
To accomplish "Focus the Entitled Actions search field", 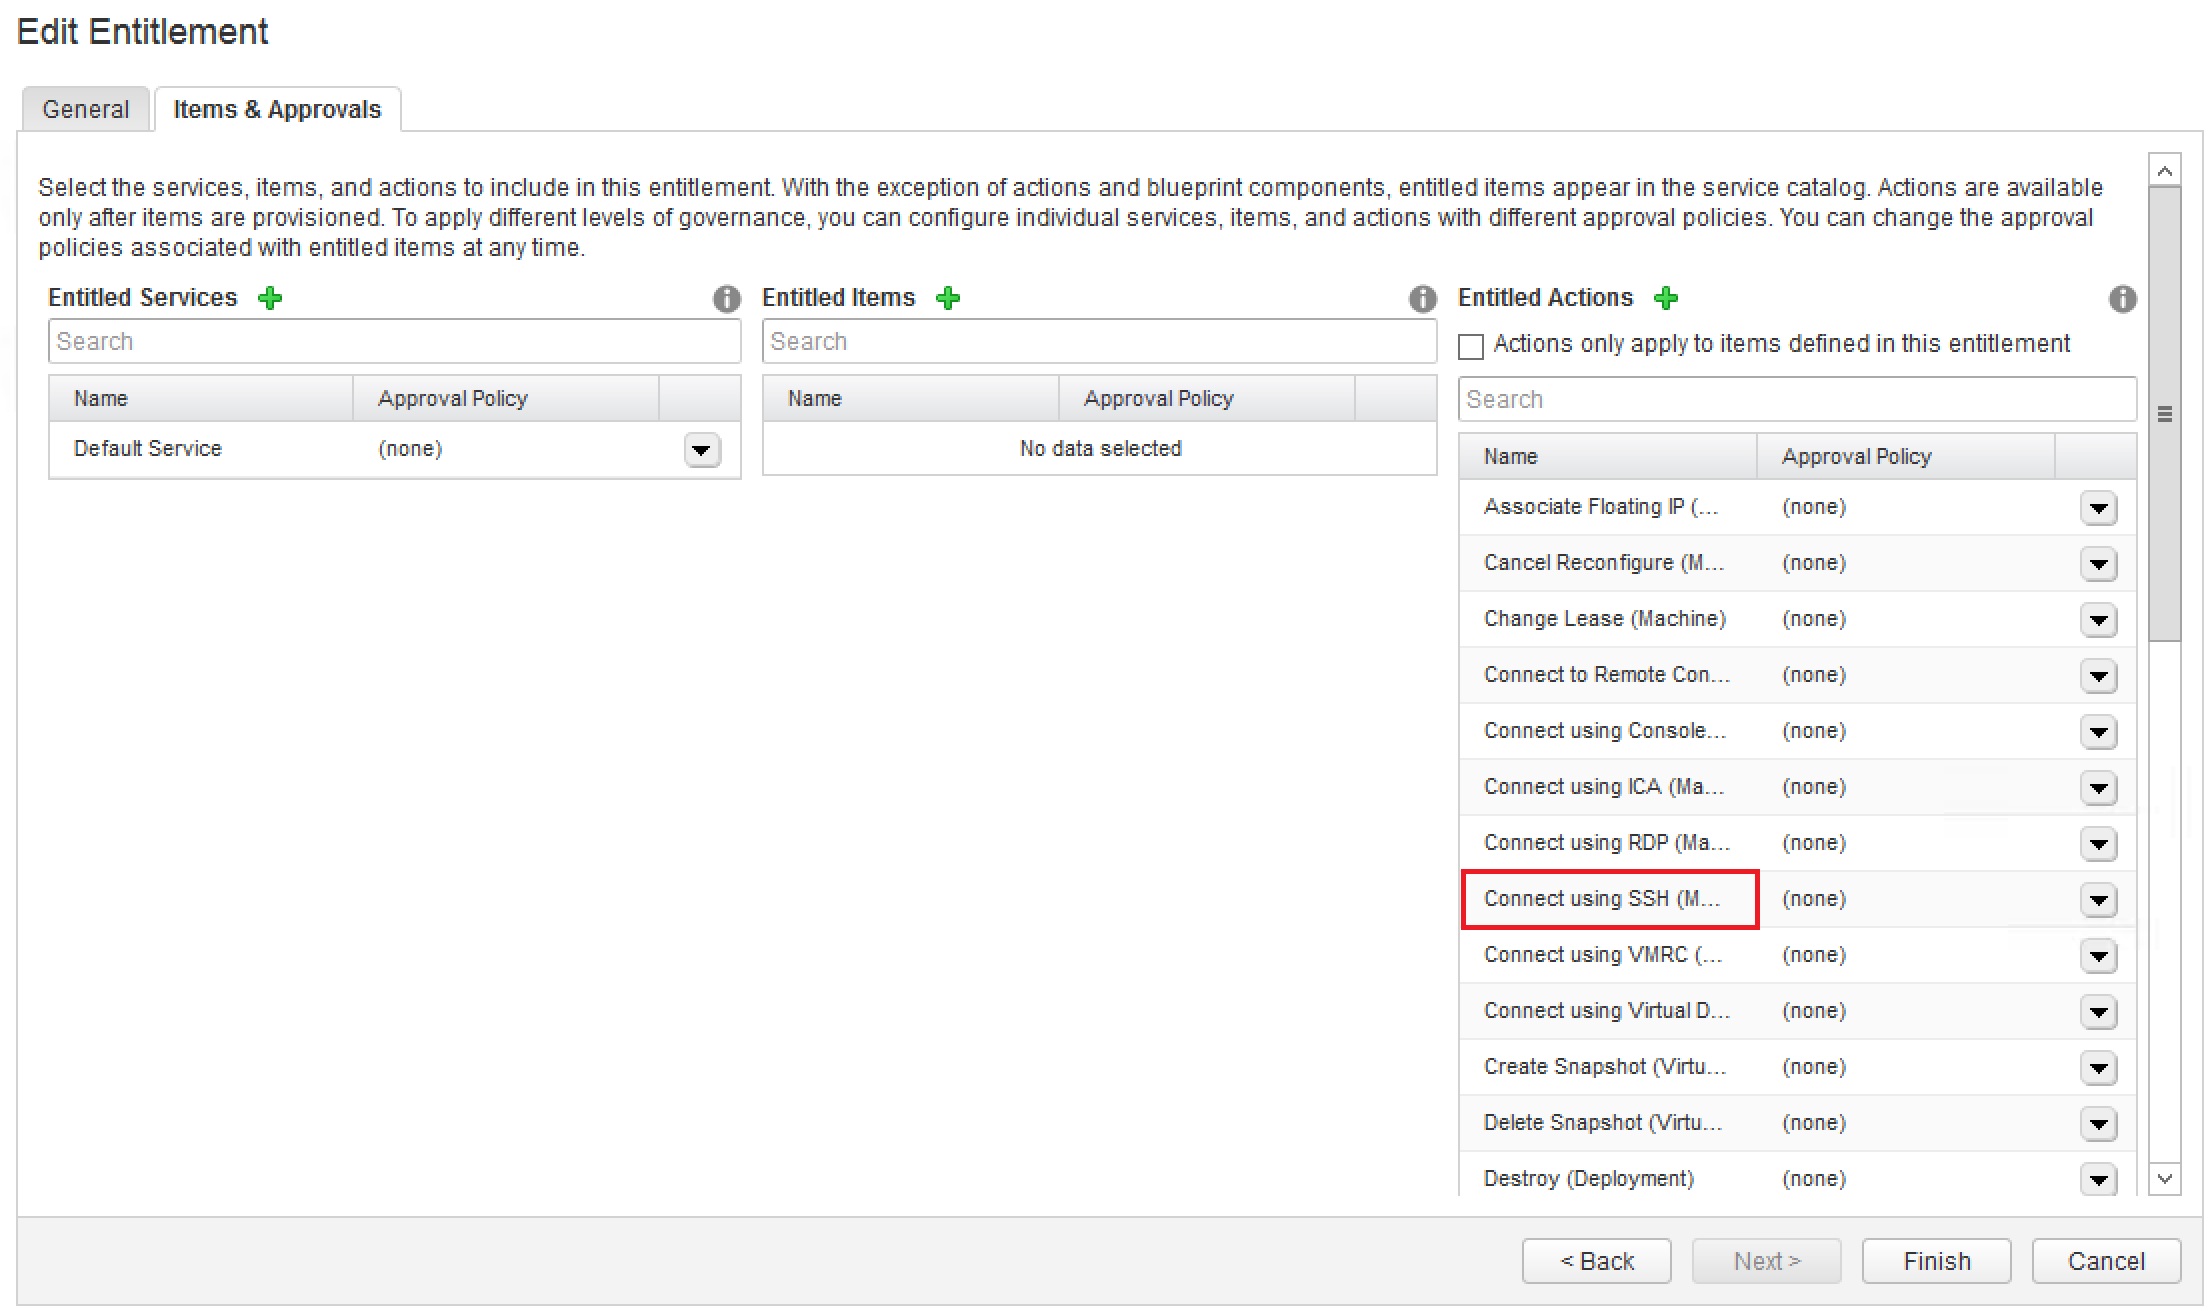I will [1796, 399].
